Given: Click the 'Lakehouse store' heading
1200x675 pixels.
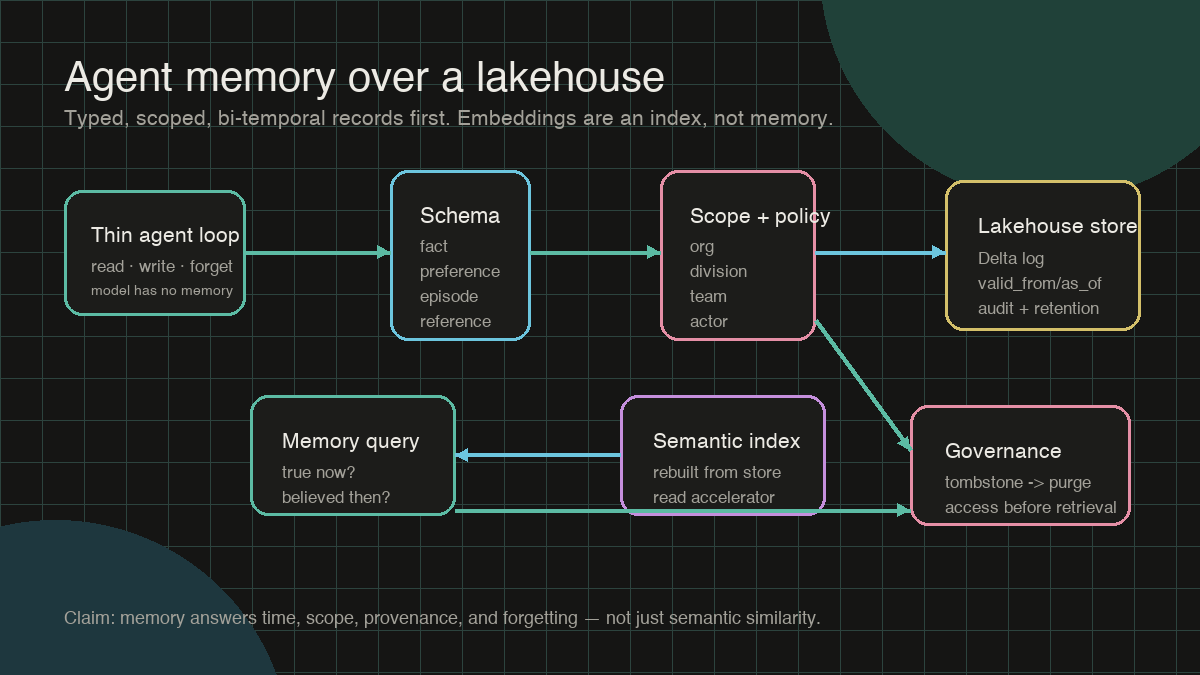Looking at the screenshot, I should click(1058, 226).
